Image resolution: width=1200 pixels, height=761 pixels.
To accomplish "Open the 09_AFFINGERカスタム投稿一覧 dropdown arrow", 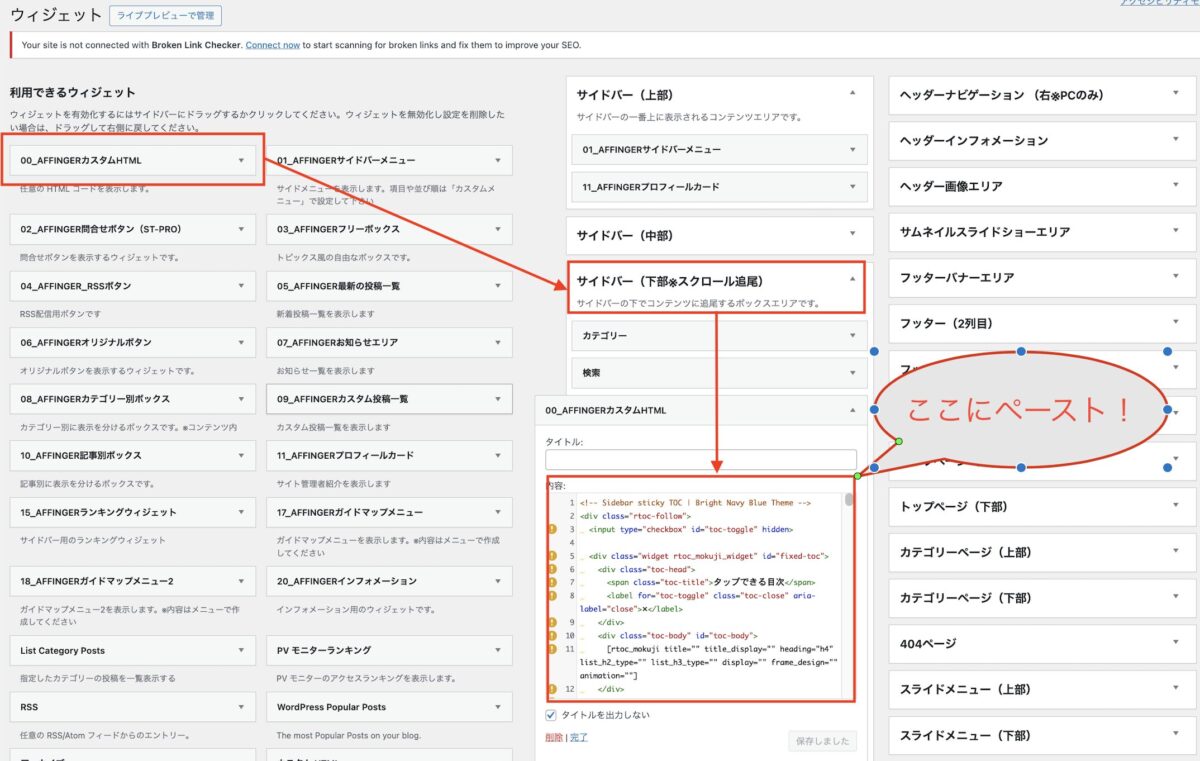I will [x=498, y=399].
